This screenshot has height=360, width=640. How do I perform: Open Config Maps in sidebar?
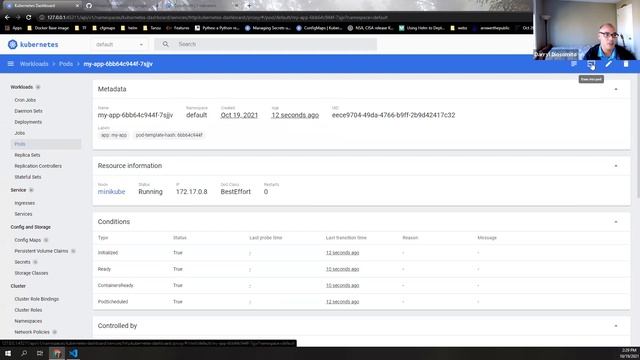28,240
